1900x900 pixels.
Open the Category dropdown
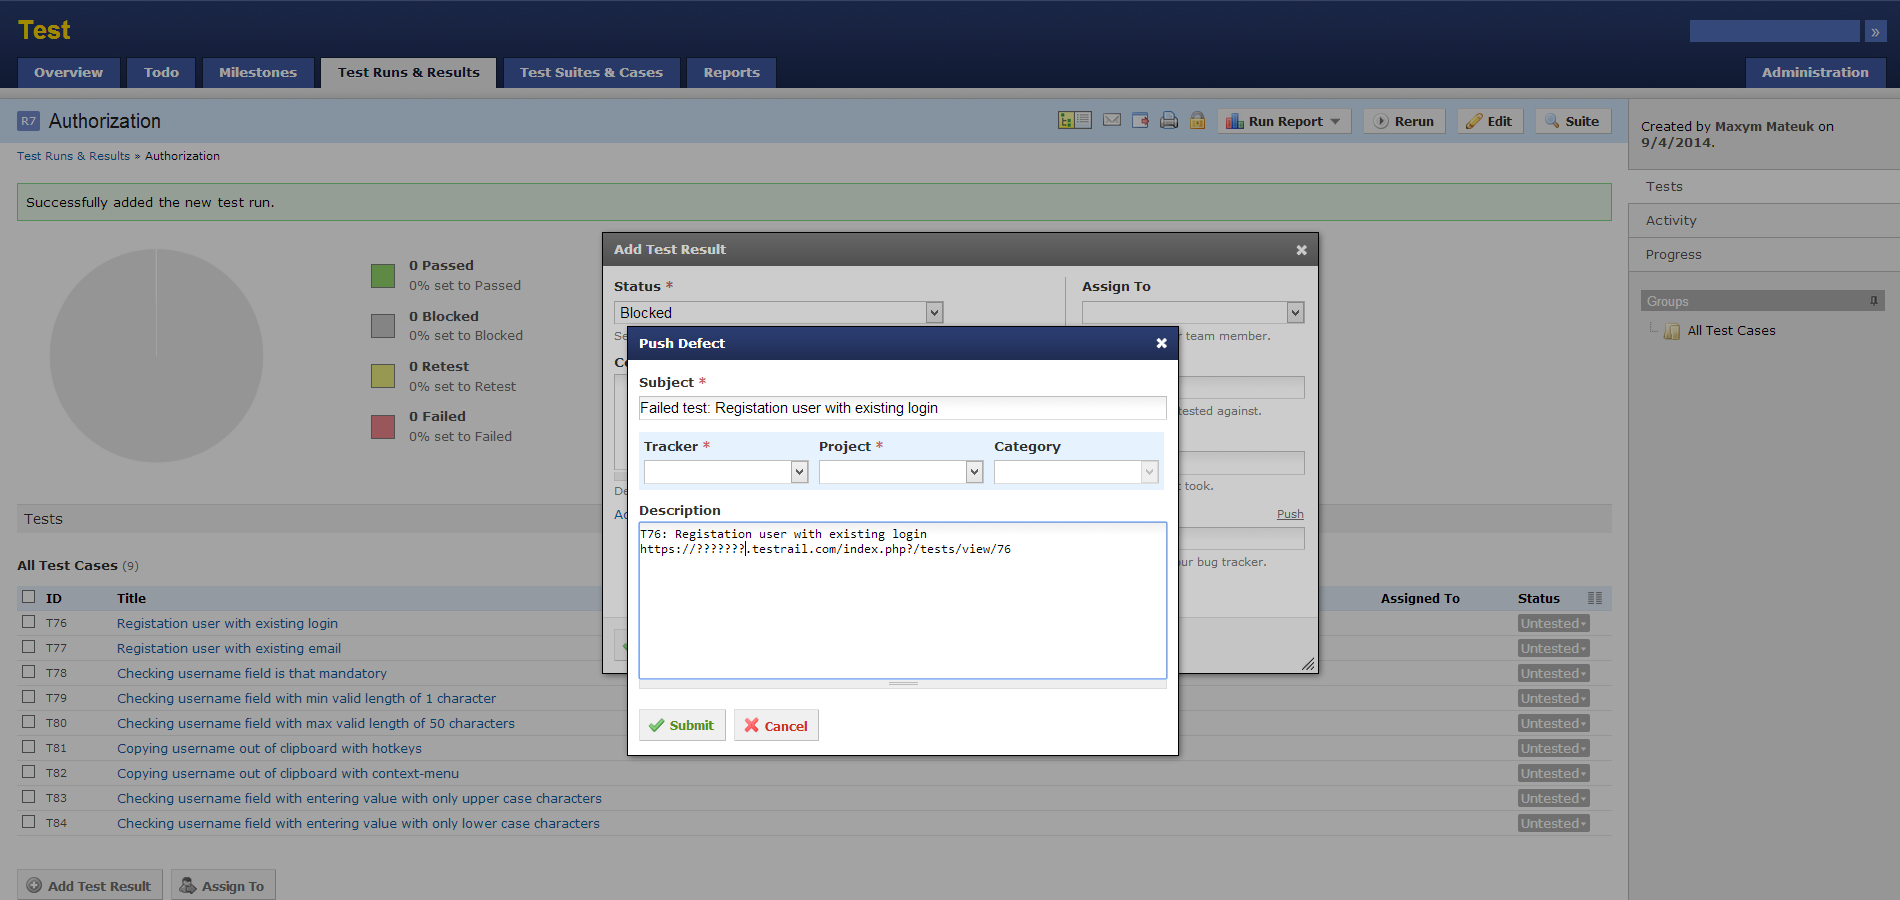[1076, 472]
